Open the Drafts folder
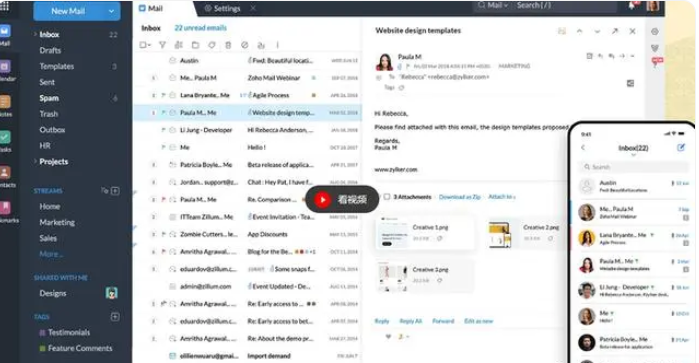Viewport: 699px width, 363px height. coord(50,50)
